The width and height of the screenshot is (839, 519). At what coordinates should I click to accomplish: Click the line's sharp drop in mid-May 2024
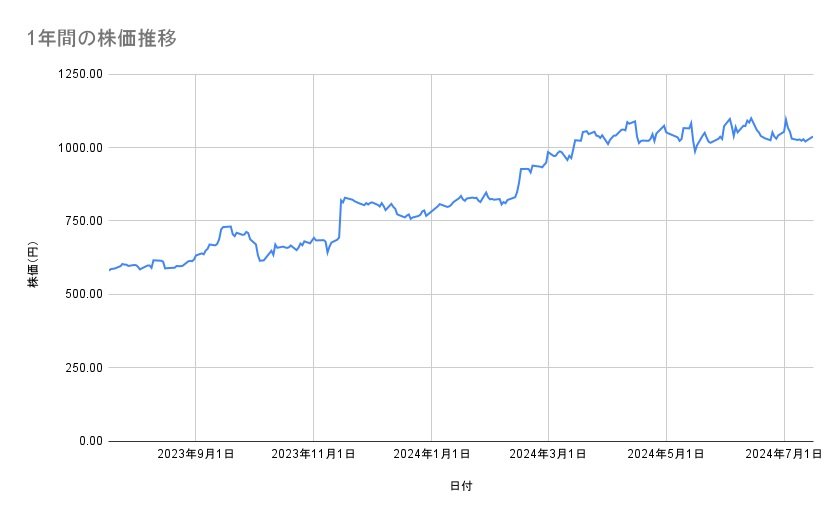694,151
